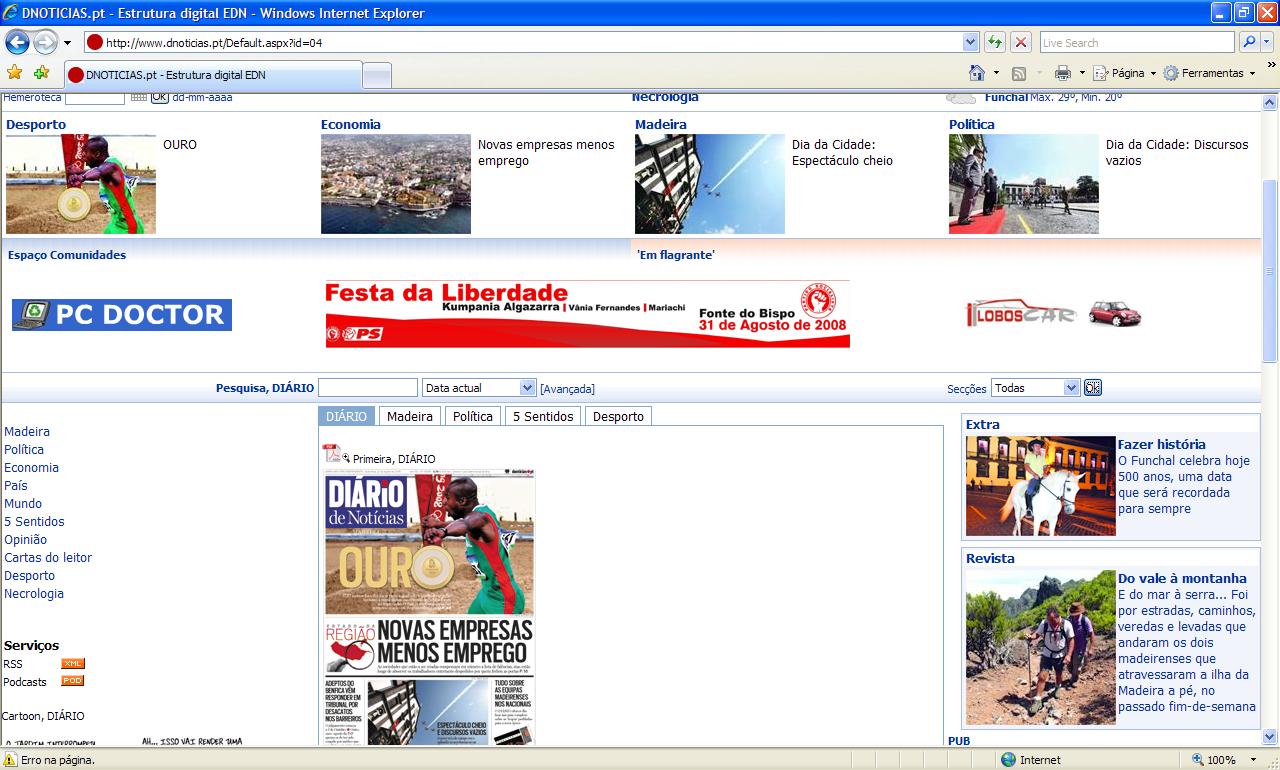Screen dimensions: 1280x770
Task: Open the Secções 'Todas' dropdown
Action: click(x=1035, y=388)
